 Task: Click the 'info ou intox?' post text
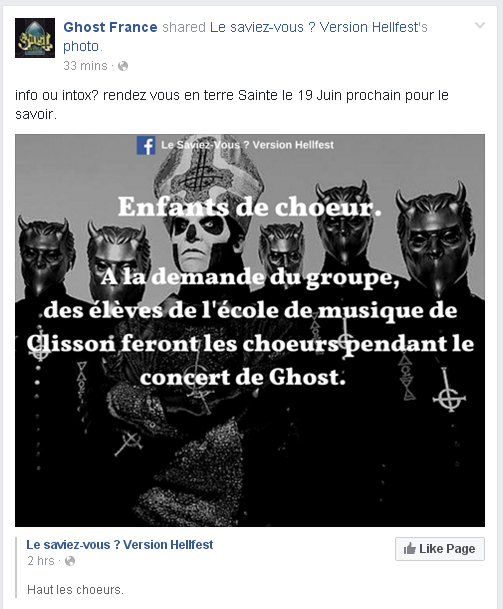(x=59, y=95)
